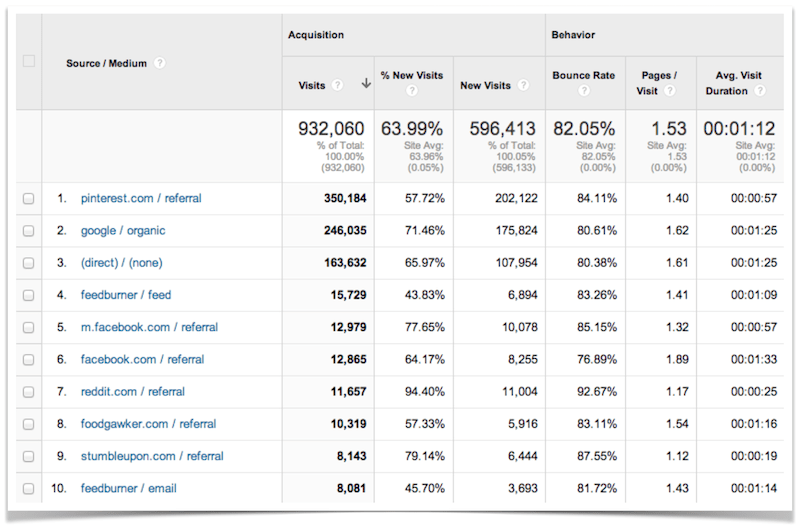Viewport: 800px width, 532px height.
Task: Select checkbox for google / organic row
Action: (28, 231)
